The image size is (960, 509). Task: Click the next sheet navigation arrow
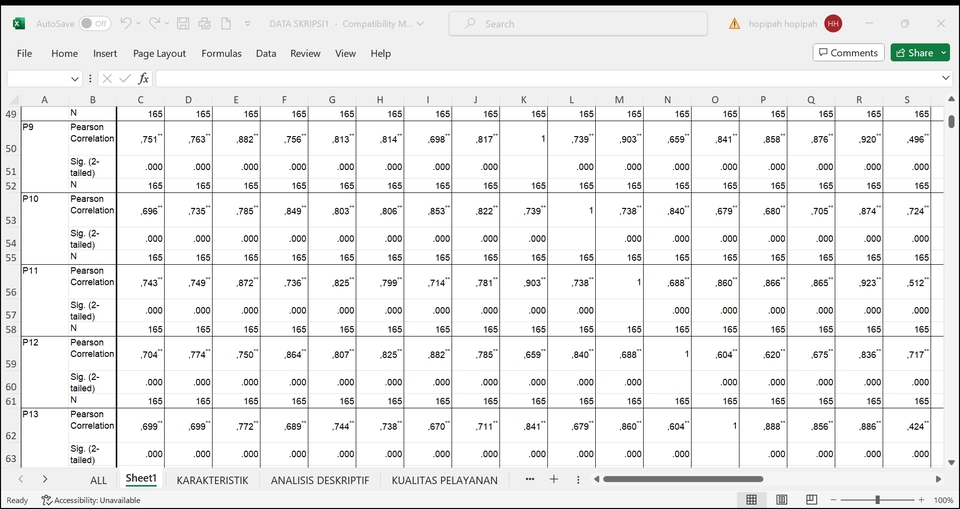pyautogui.click(x=45, y=479)
